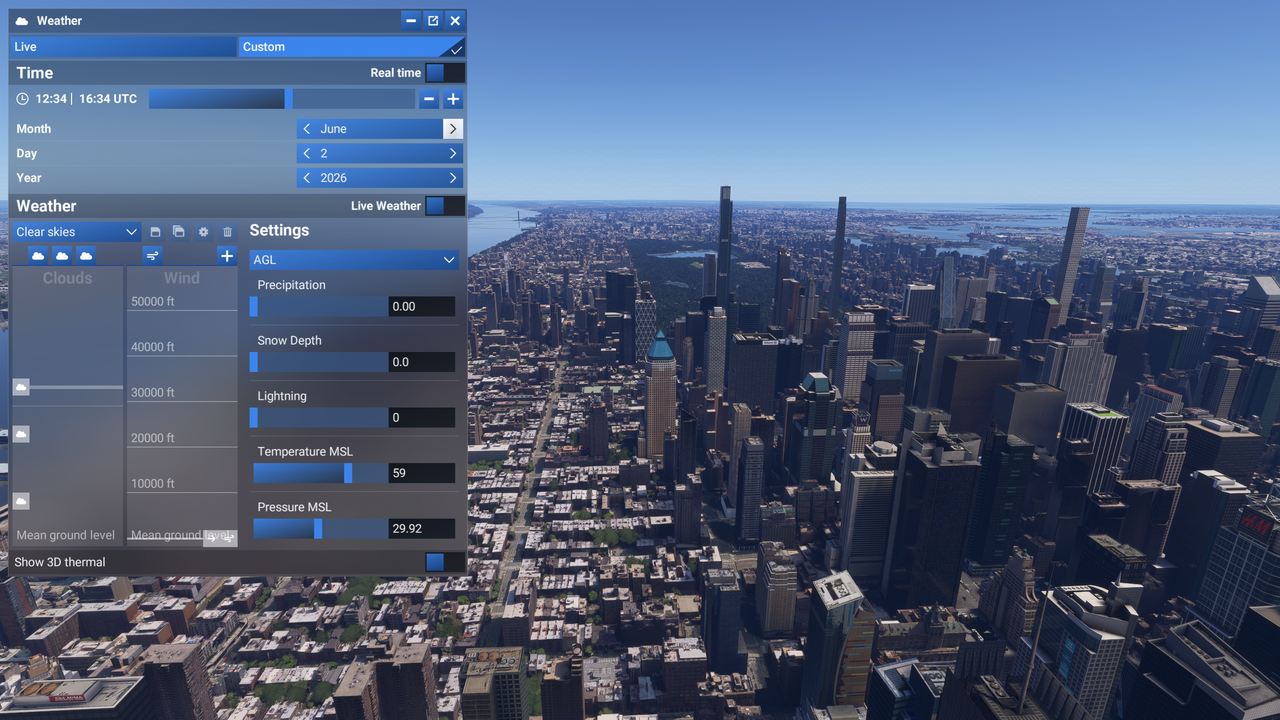Increase the Year from 2026
The image size is (1280, 720).
coord(453,178)
